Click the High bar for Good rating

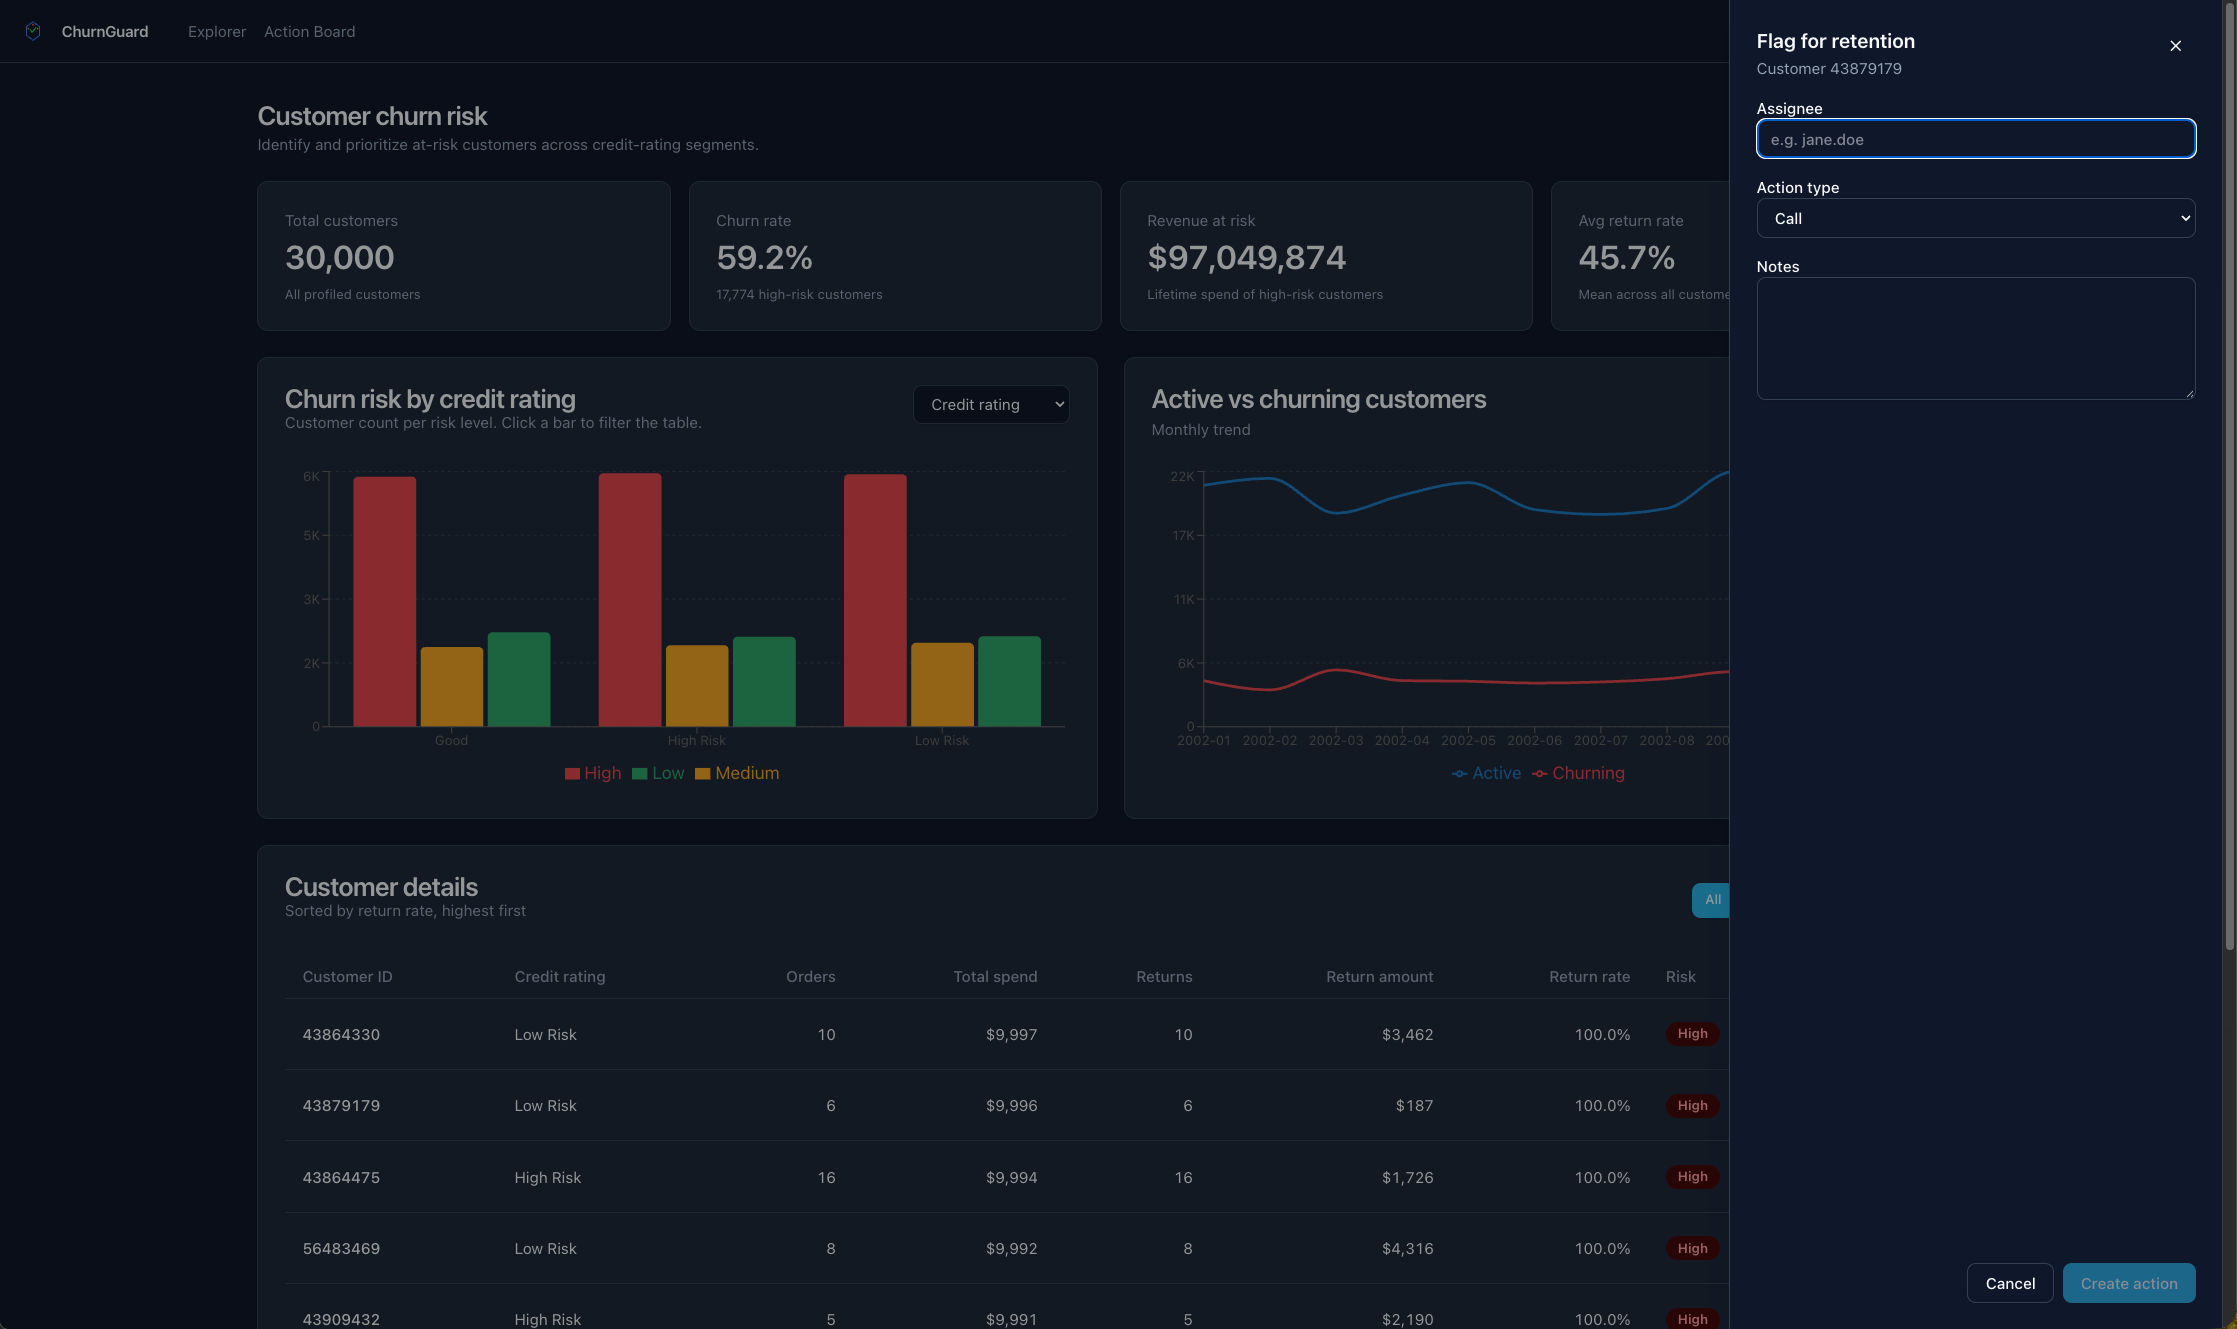coord(385,601)
